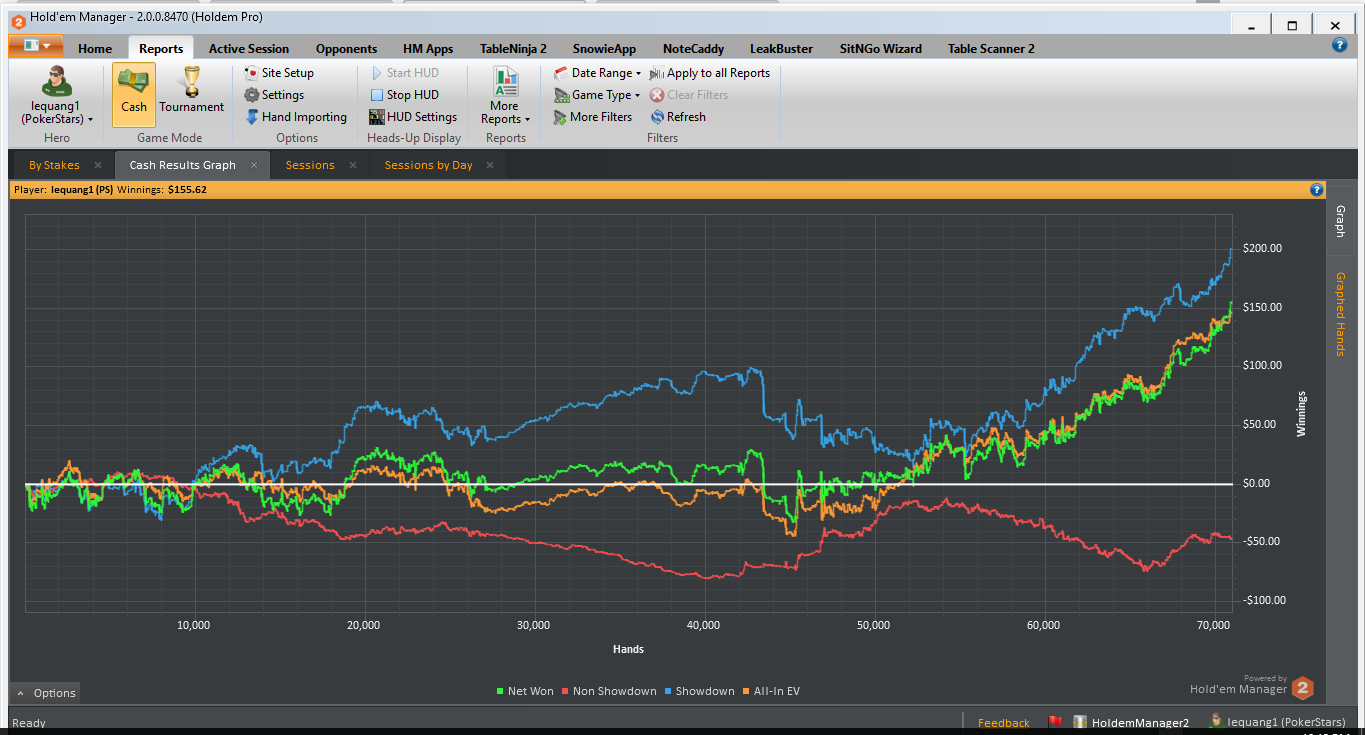Switch to the By Stakes report tab
Viewport: 1365px width, 735px height.
click(54, 165)
